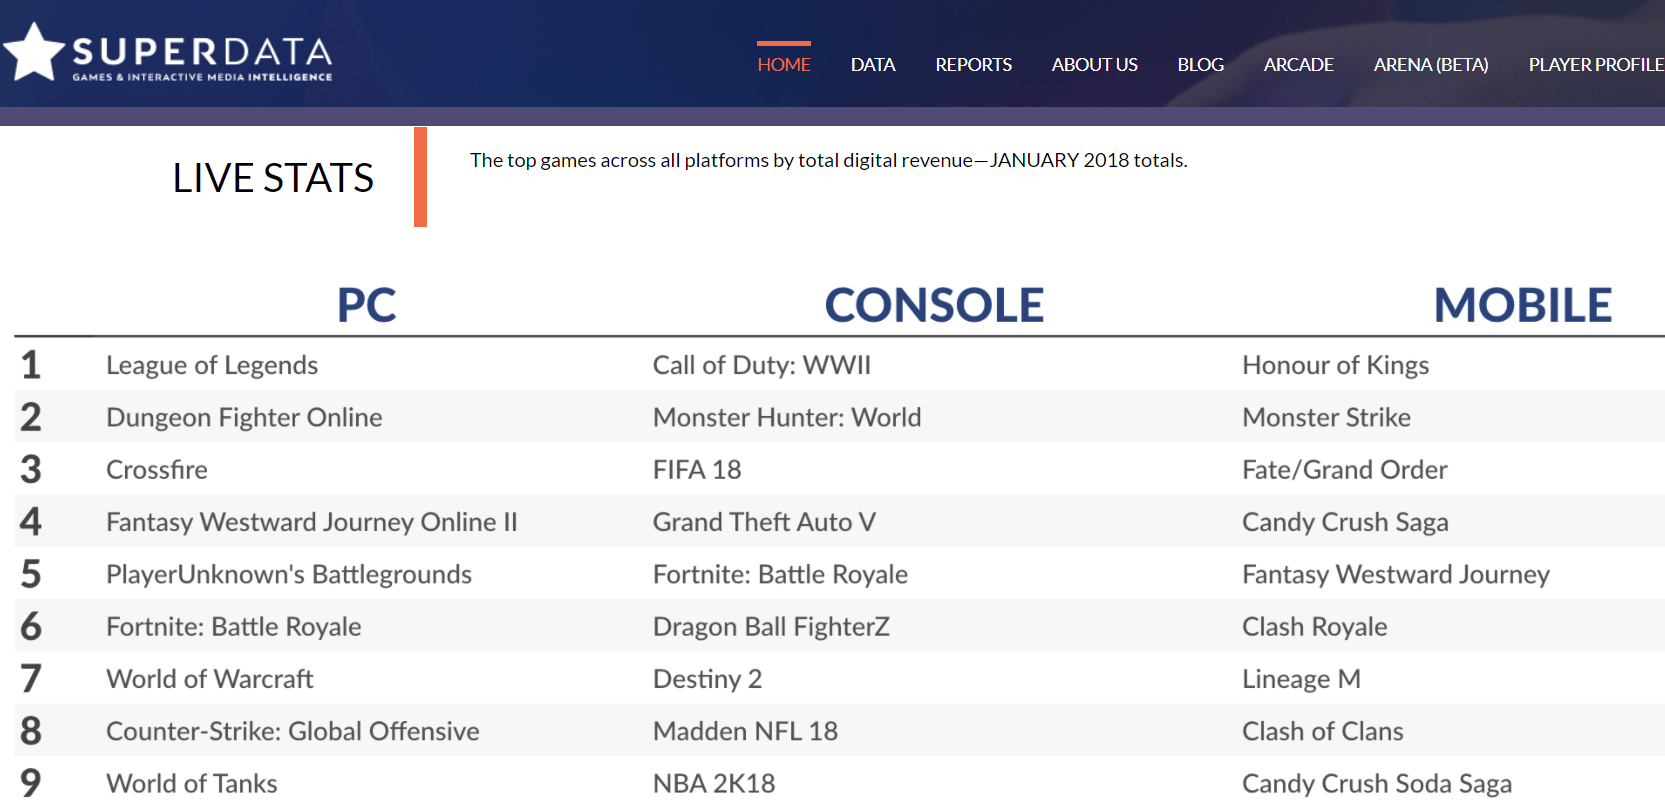Select Fortnite: Battle Royale in console column
The height and width of the screenshot is (805, 1665).
[x=780, y=574]
